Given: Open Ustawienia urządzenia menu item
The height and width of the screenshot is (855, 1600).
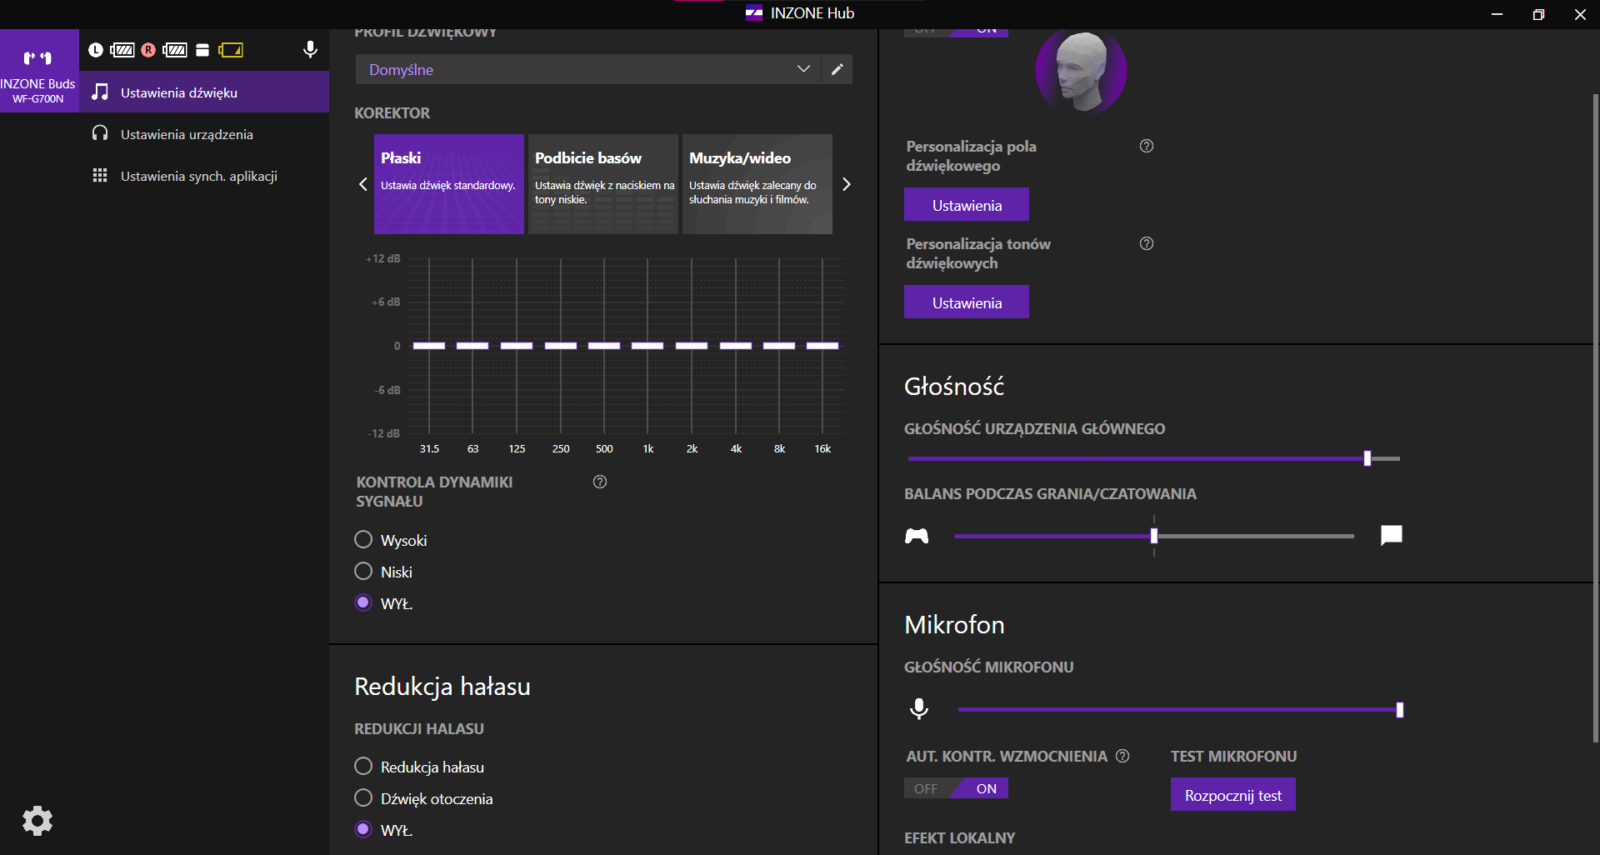Looking at the screenshot, I should click(x=187, y=134).
